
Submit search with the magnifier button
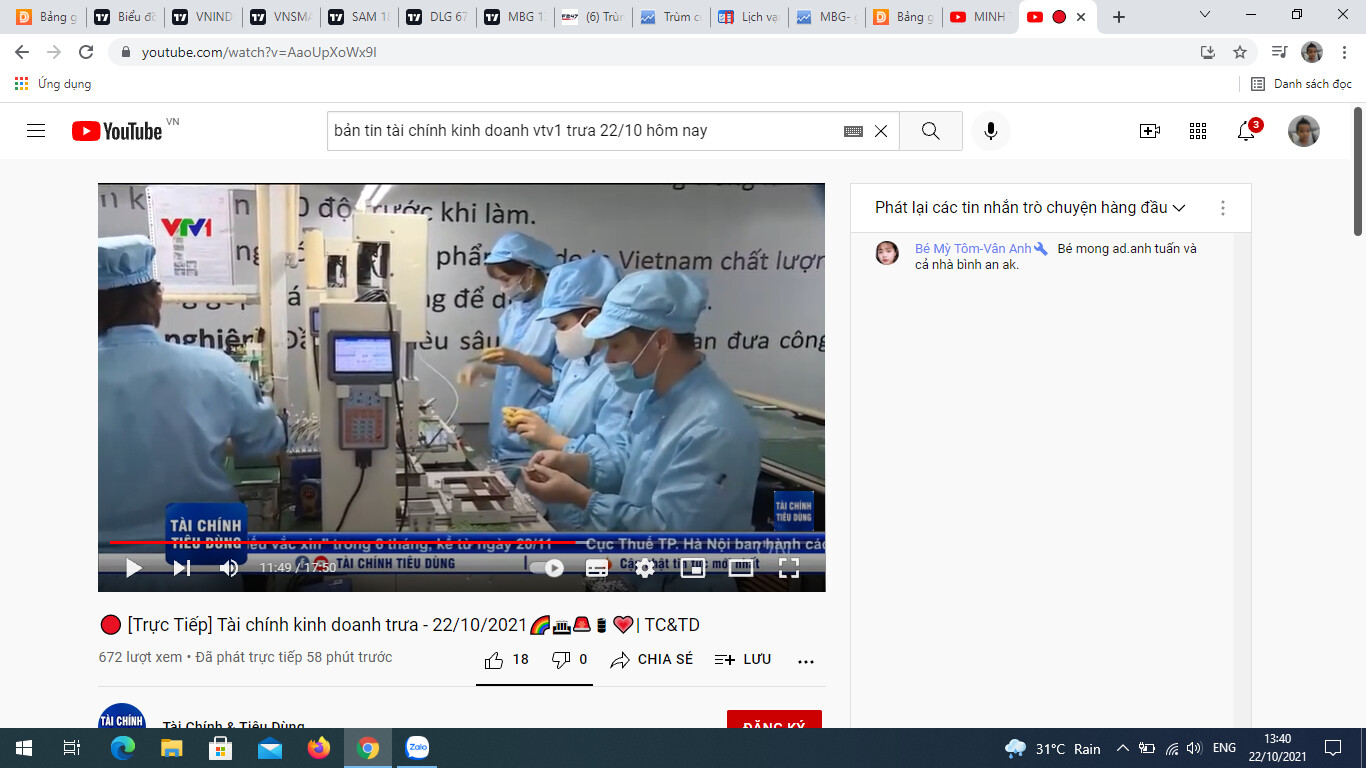click(x=931, y=131)
